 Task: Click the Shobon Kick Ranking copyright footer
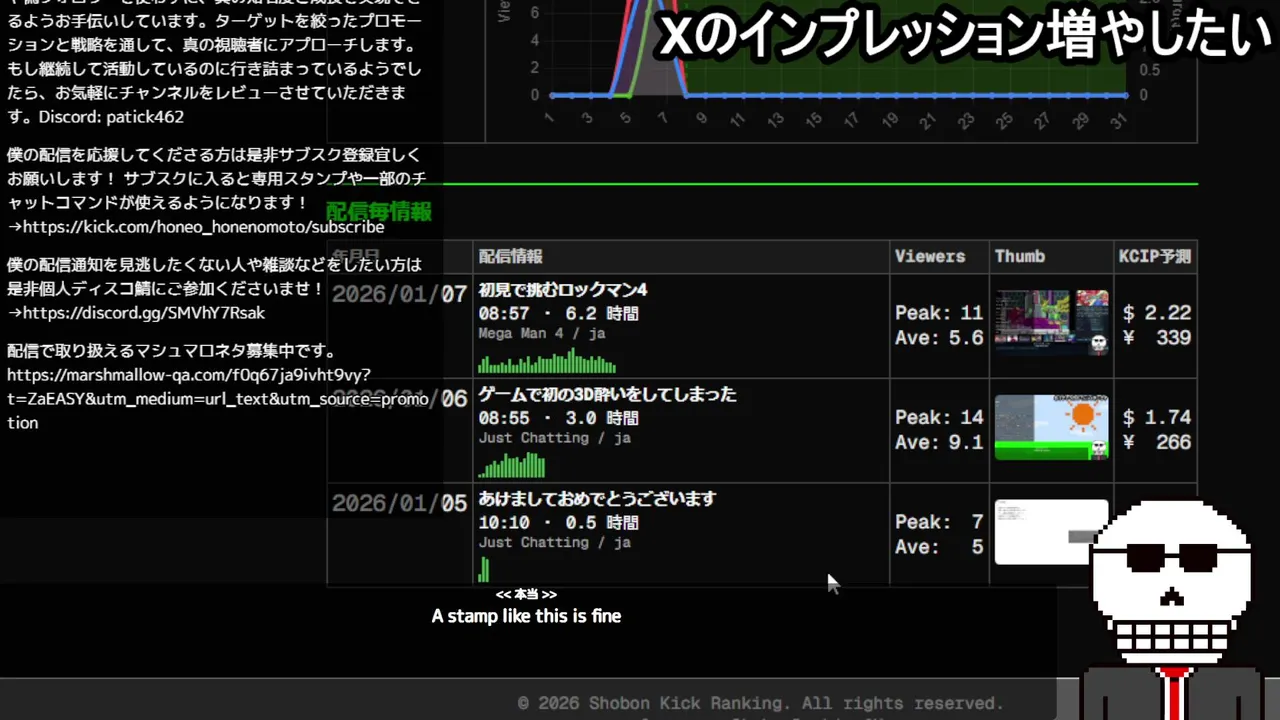[760, 703]
